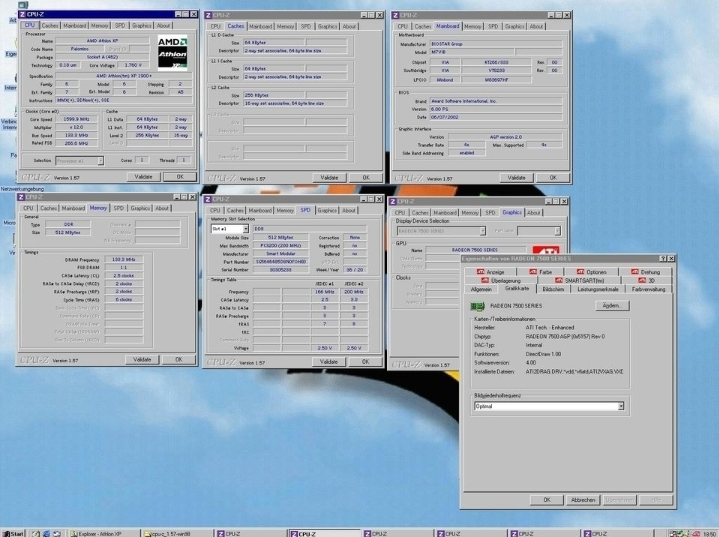
Task: Switch to the cpu-z_1.57-win98 folder taskbar button
Action: (x=177, y=533)
